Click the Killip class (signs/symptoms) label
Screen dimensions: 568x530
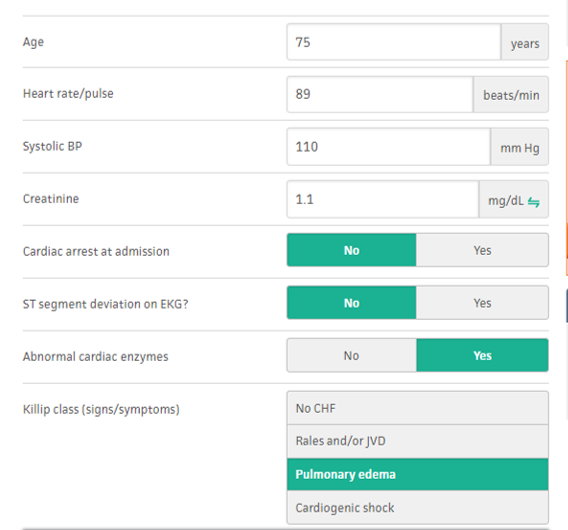point(101,409)
